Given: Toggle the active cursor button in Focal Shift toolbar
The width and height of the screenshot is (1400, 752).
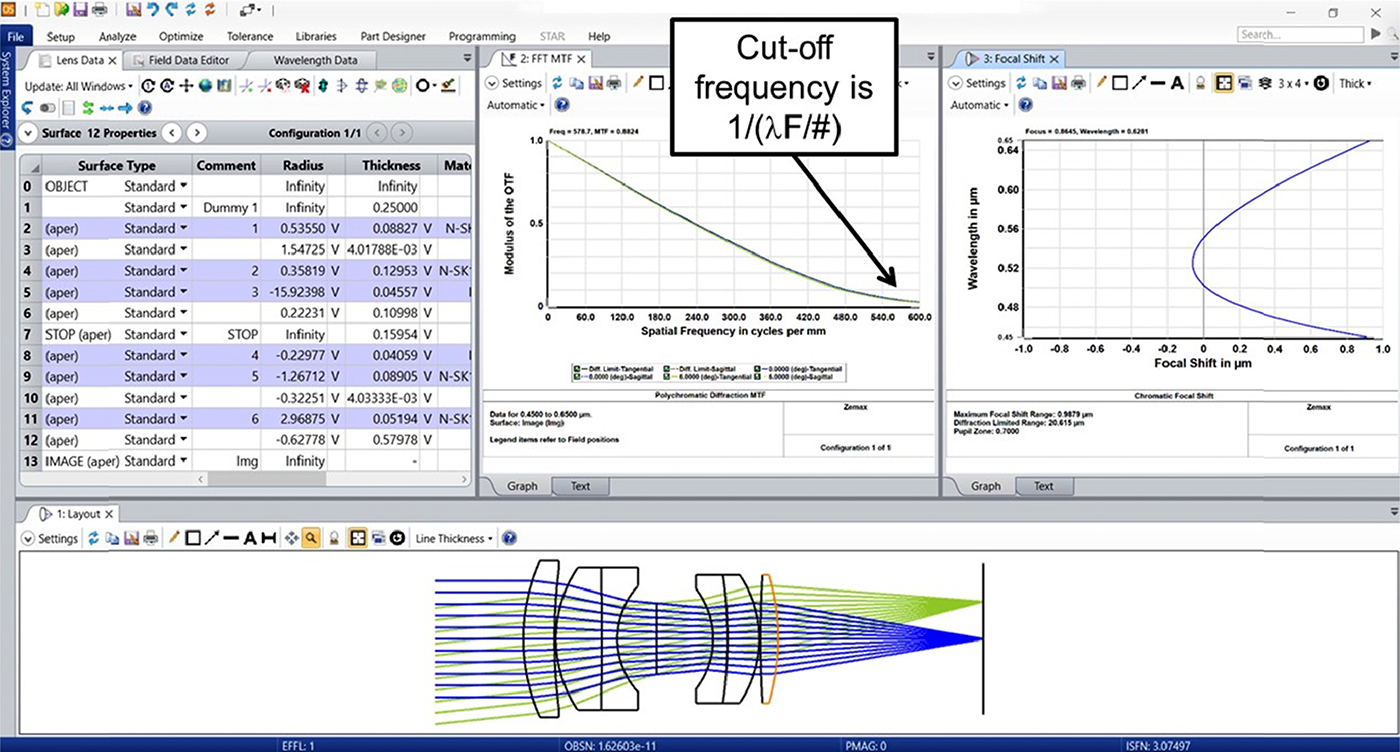Looking at the screenshot, I should pyautogui.click(x=1222, y=83).
